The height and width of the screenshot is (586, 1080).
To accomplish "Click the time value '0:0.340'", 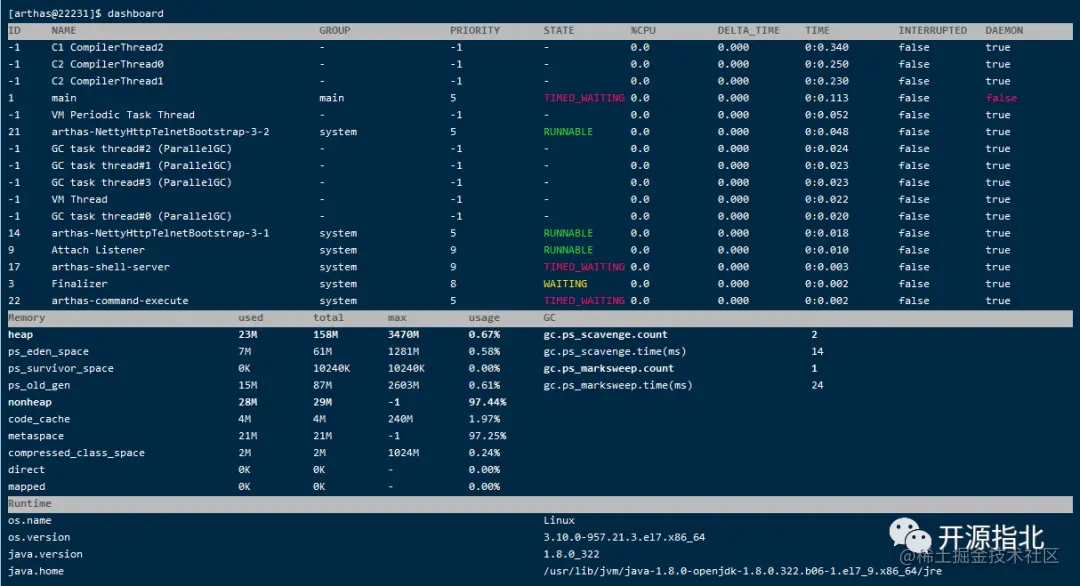I will click(827, 47).
